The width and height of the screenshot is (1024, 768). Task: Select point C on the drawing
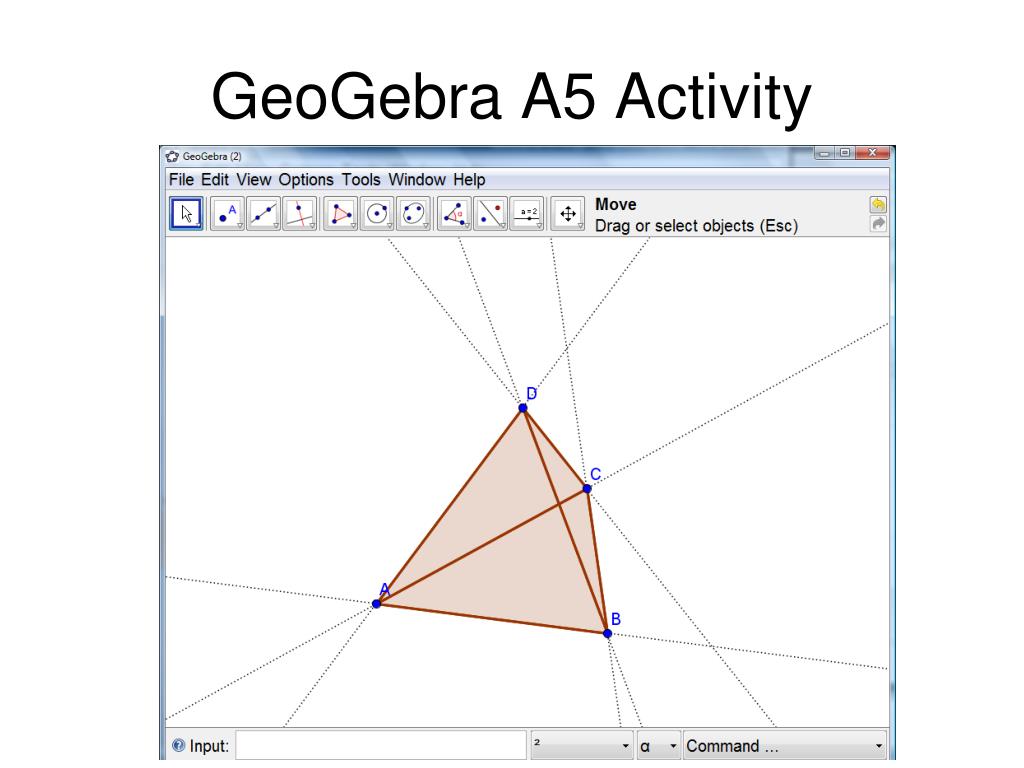pyautogui.click(x=586, y=488)
